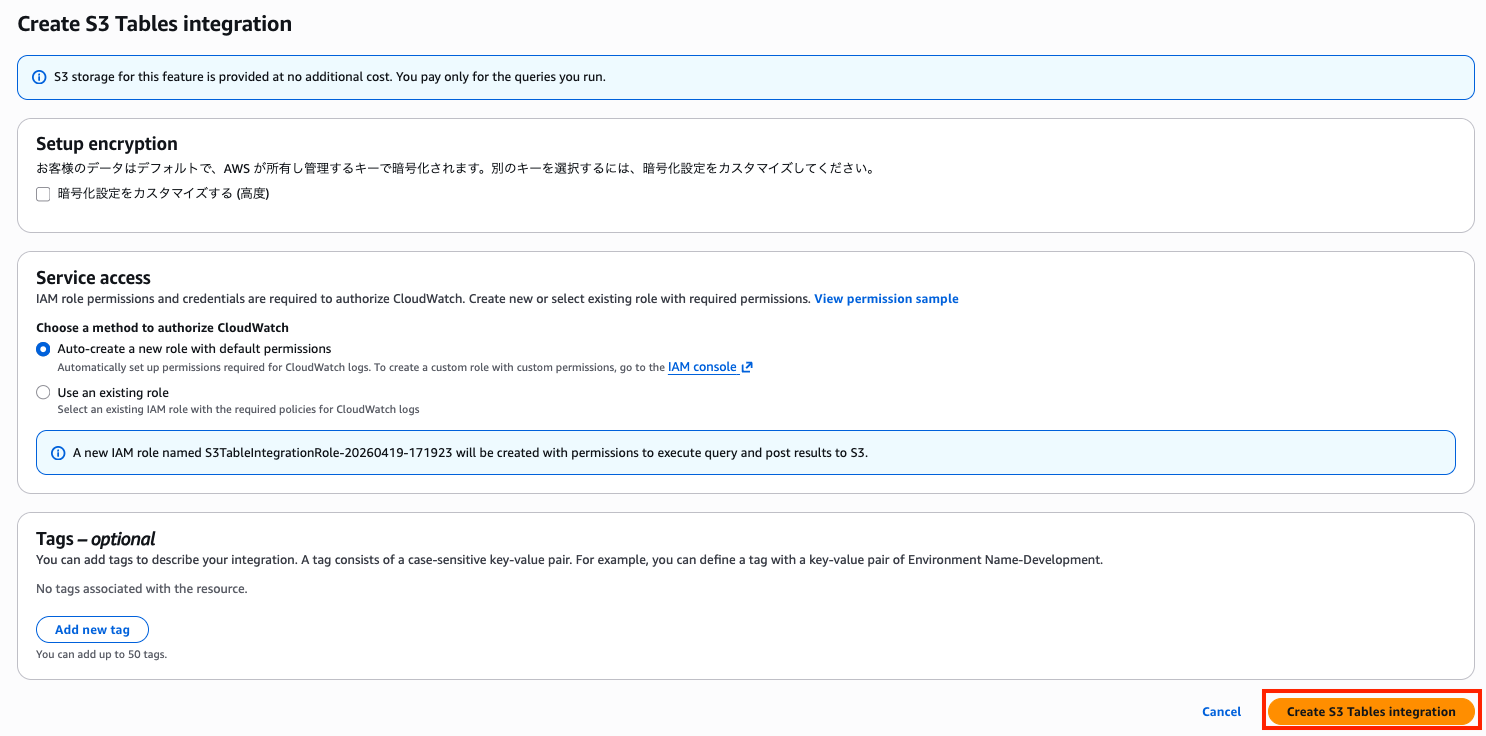Click the No tags associated with the resource text
The height and width of the screenshot is (736, 1486).
[x=141, y=589]
